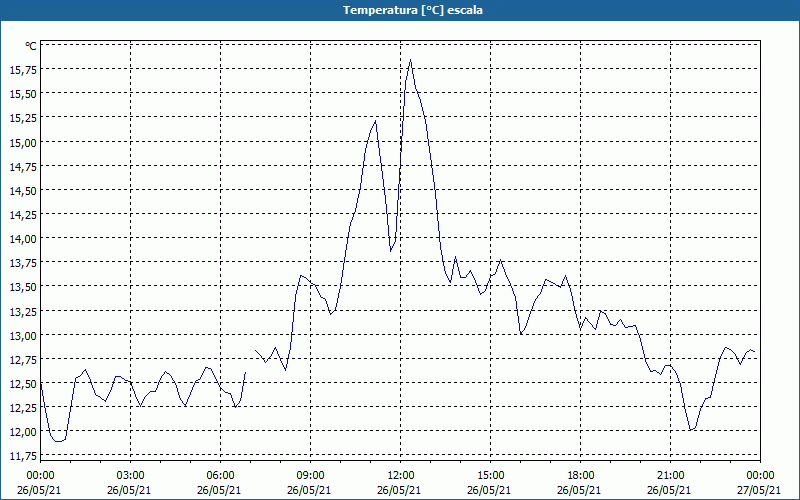Click the 06:00 time label
800x500 pixels.
(x=220, y=476)
